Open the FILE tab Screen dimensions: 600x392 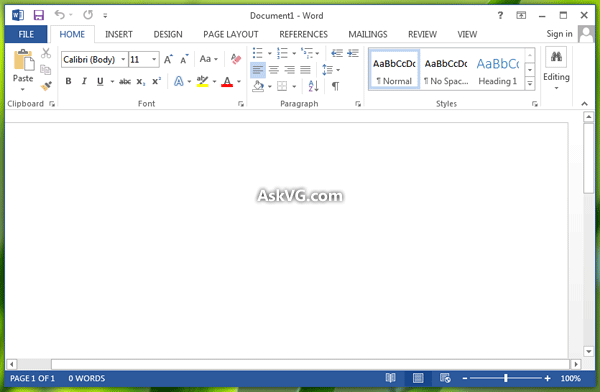26,34
